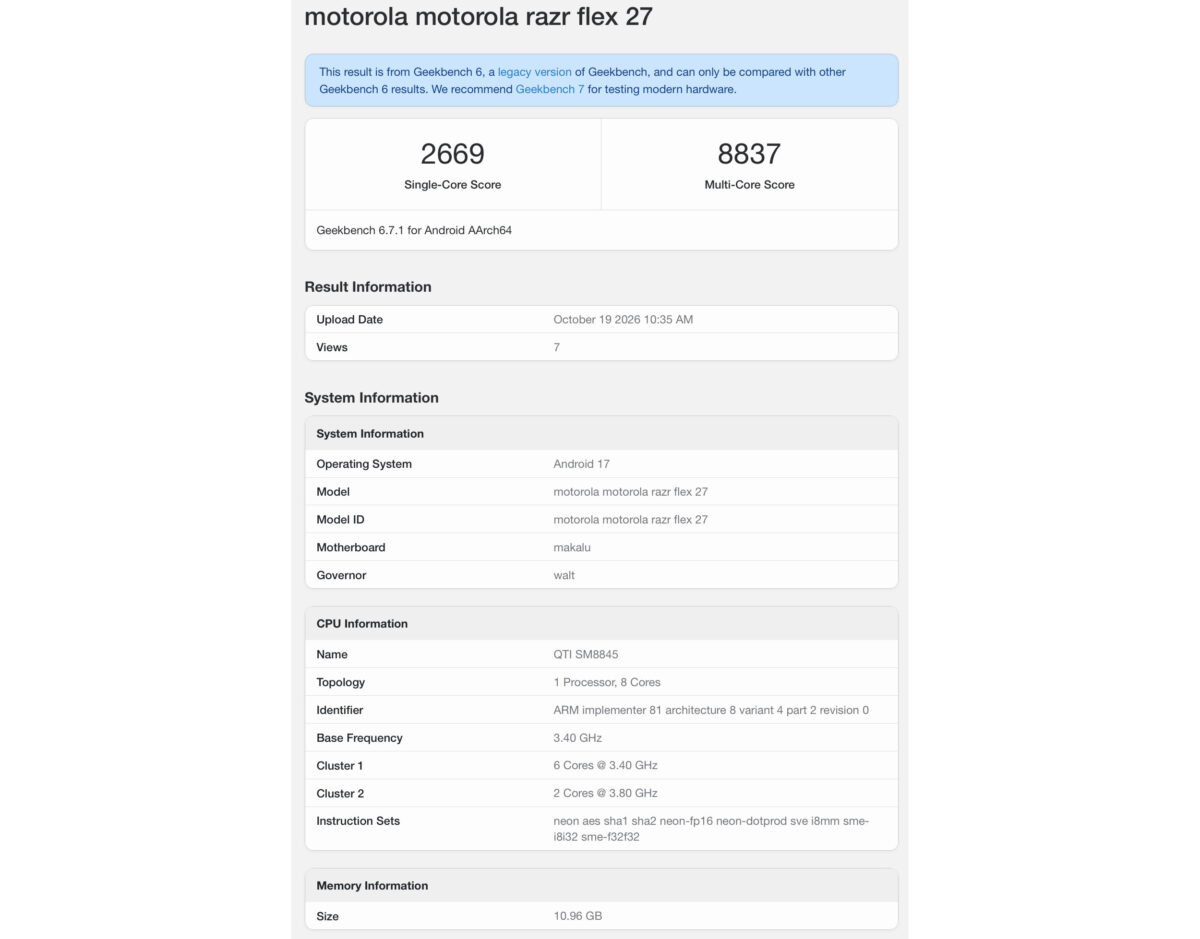Click the memory Size 10.96 GB value
Viewport: 1200px width, 939px height.
pyautogui.click(x=578, y=916)
